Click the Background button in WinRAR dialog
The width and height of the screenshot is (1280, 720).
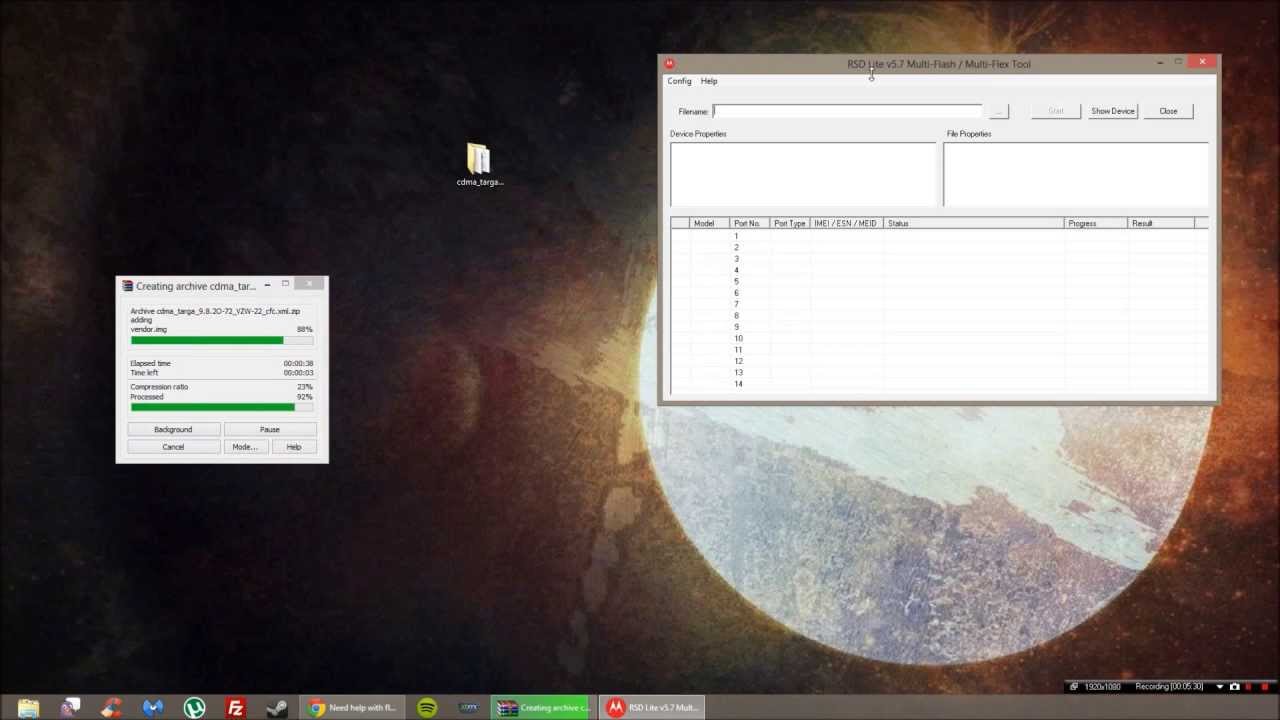(x=173, y=429)
